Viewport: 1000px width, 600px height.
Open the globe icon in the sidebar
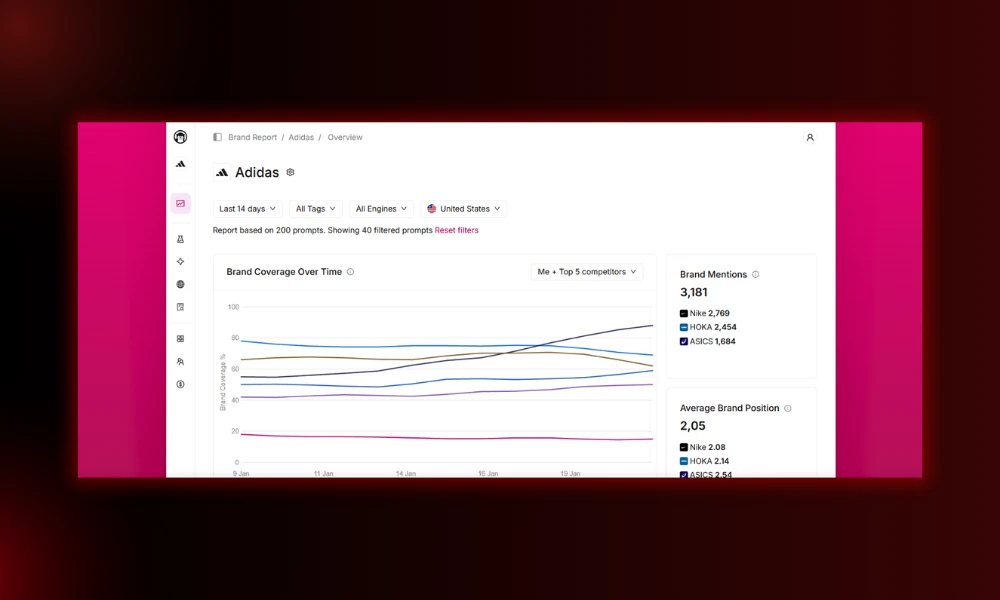(x=180, y=284)
